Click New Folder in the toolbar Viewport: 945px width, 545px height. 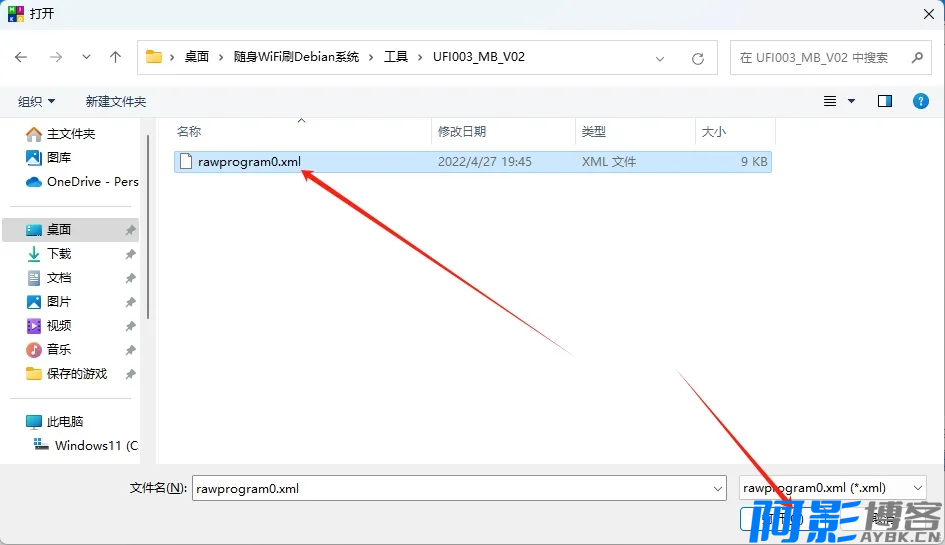(116, 102)
